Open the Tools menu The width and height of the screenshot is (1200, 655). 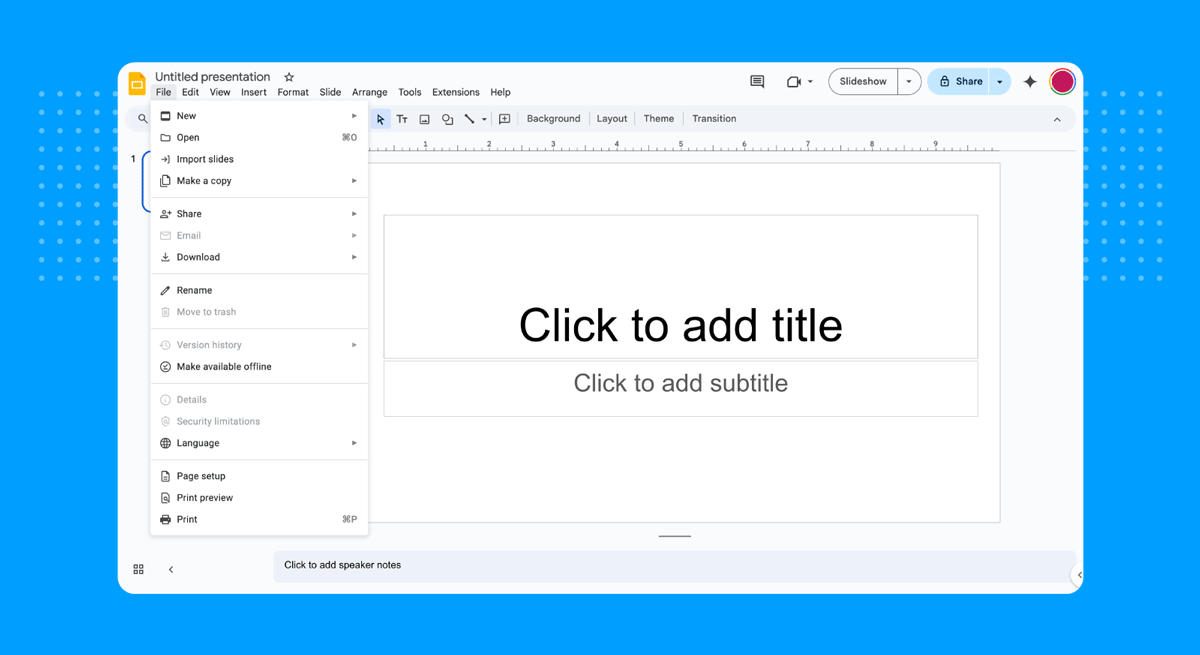(410, 92)
